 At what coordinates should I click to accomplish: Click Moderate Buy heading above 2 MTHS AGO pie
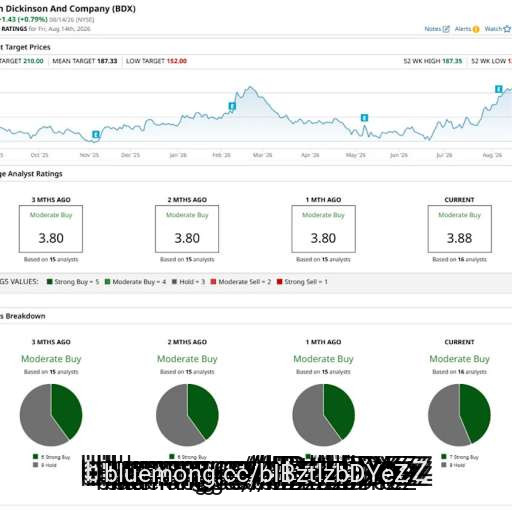[187, 359]
